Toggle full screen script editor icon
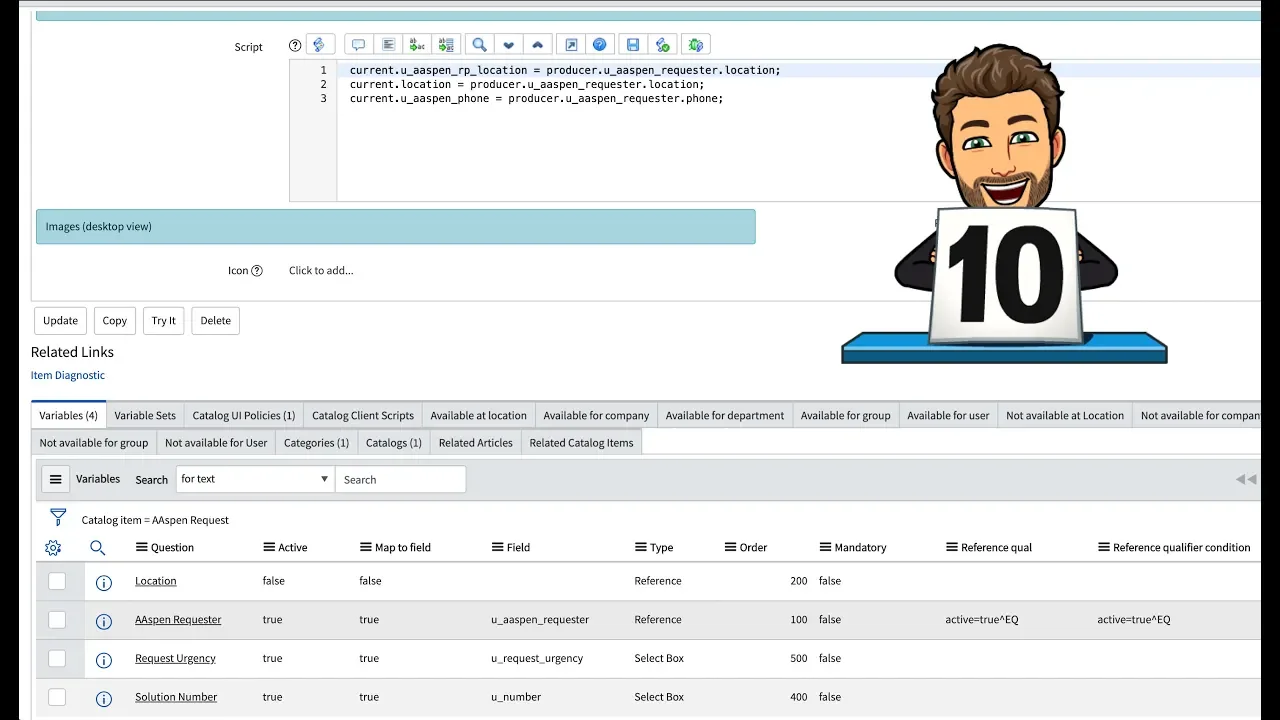 (x=571, y=45)
